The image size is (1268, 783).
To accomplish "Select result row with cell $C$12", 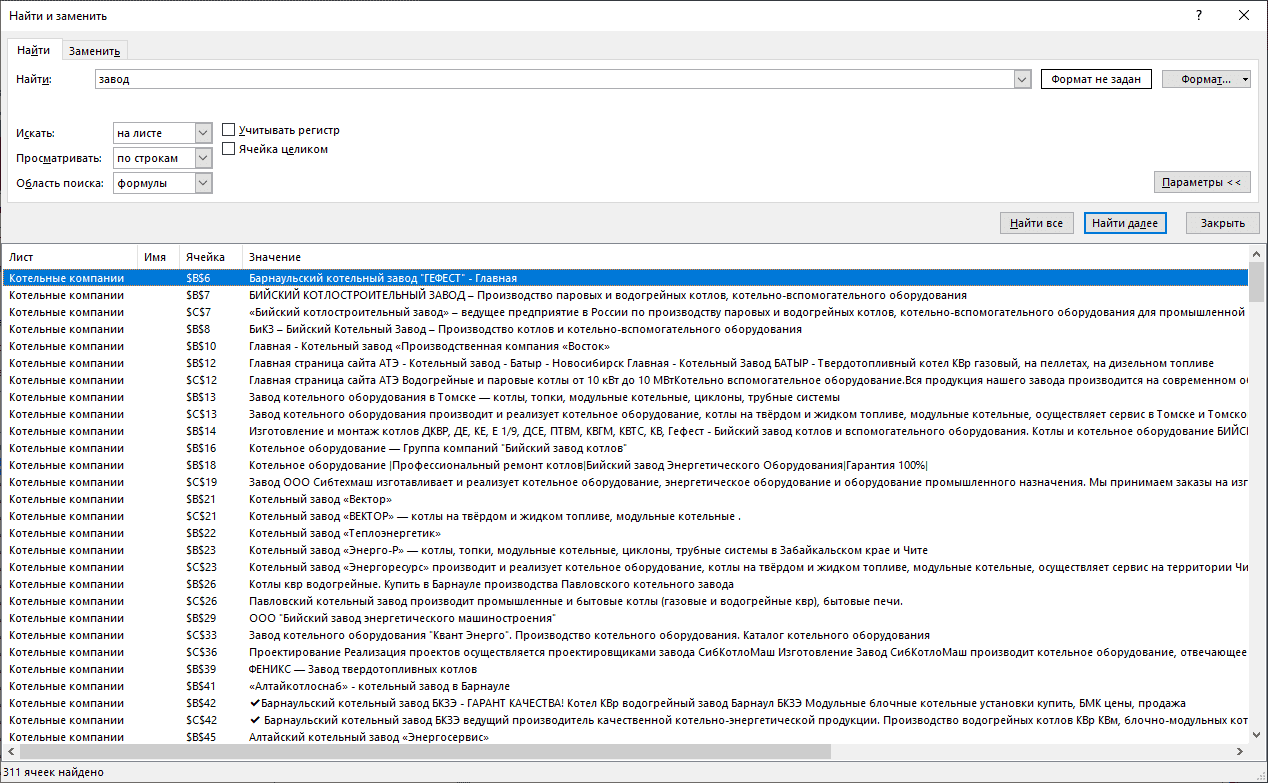I will (625, 380).
